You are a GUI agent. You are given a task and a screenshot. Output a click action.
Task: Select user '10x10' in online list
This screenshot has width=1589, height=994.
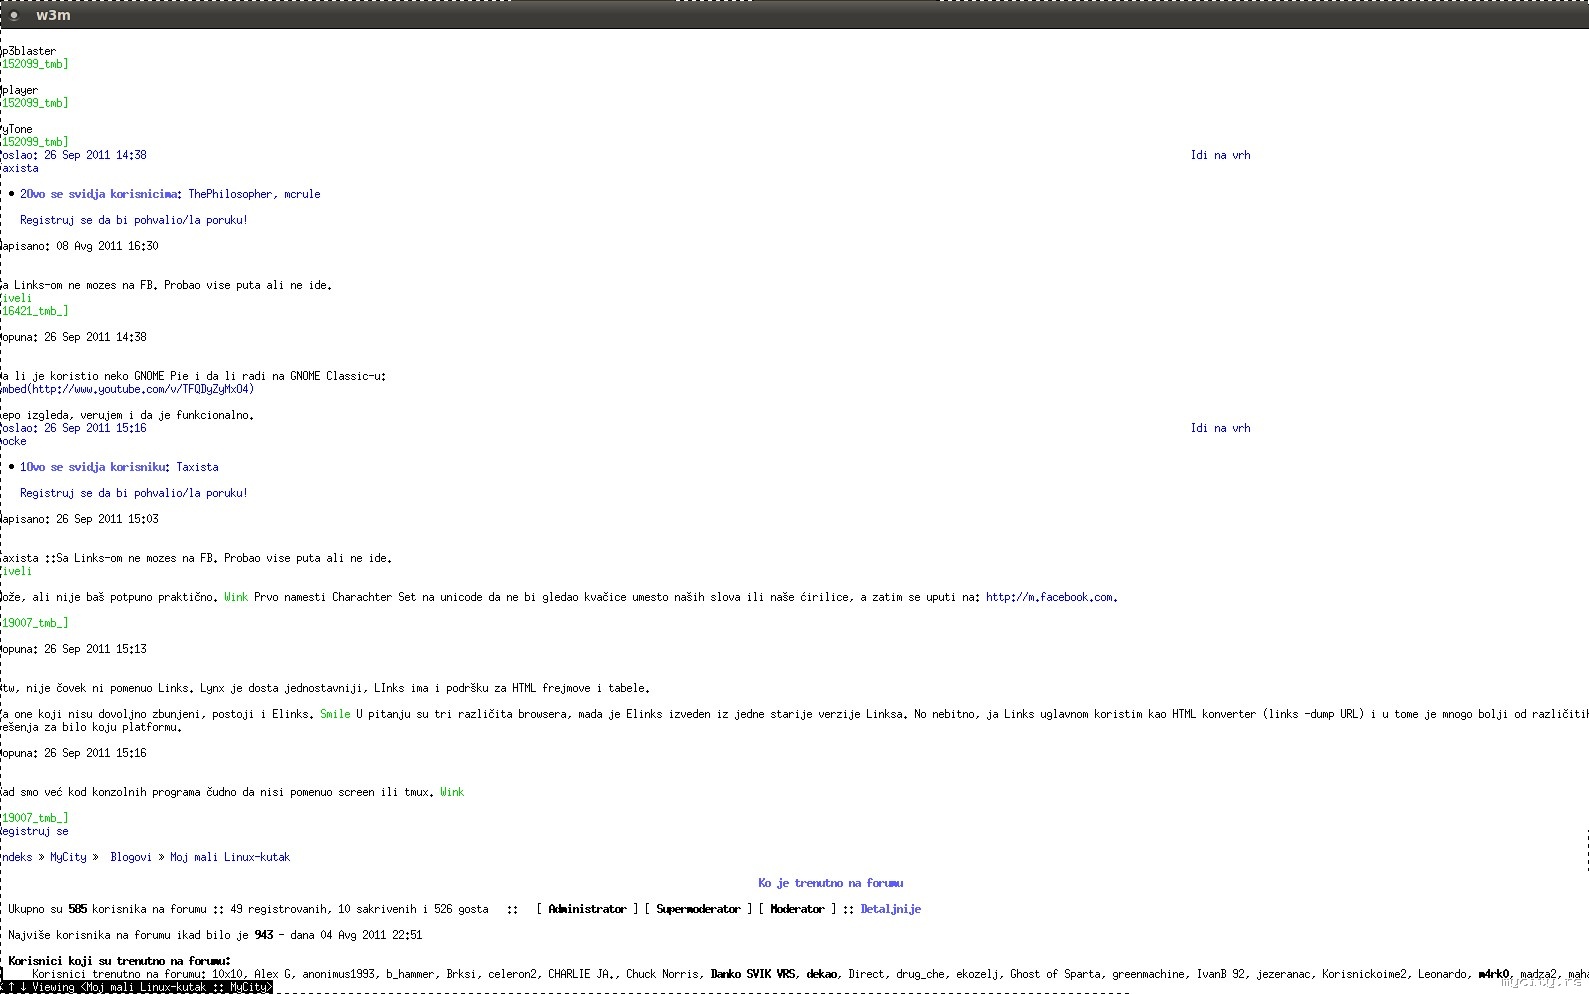(227, 974)
